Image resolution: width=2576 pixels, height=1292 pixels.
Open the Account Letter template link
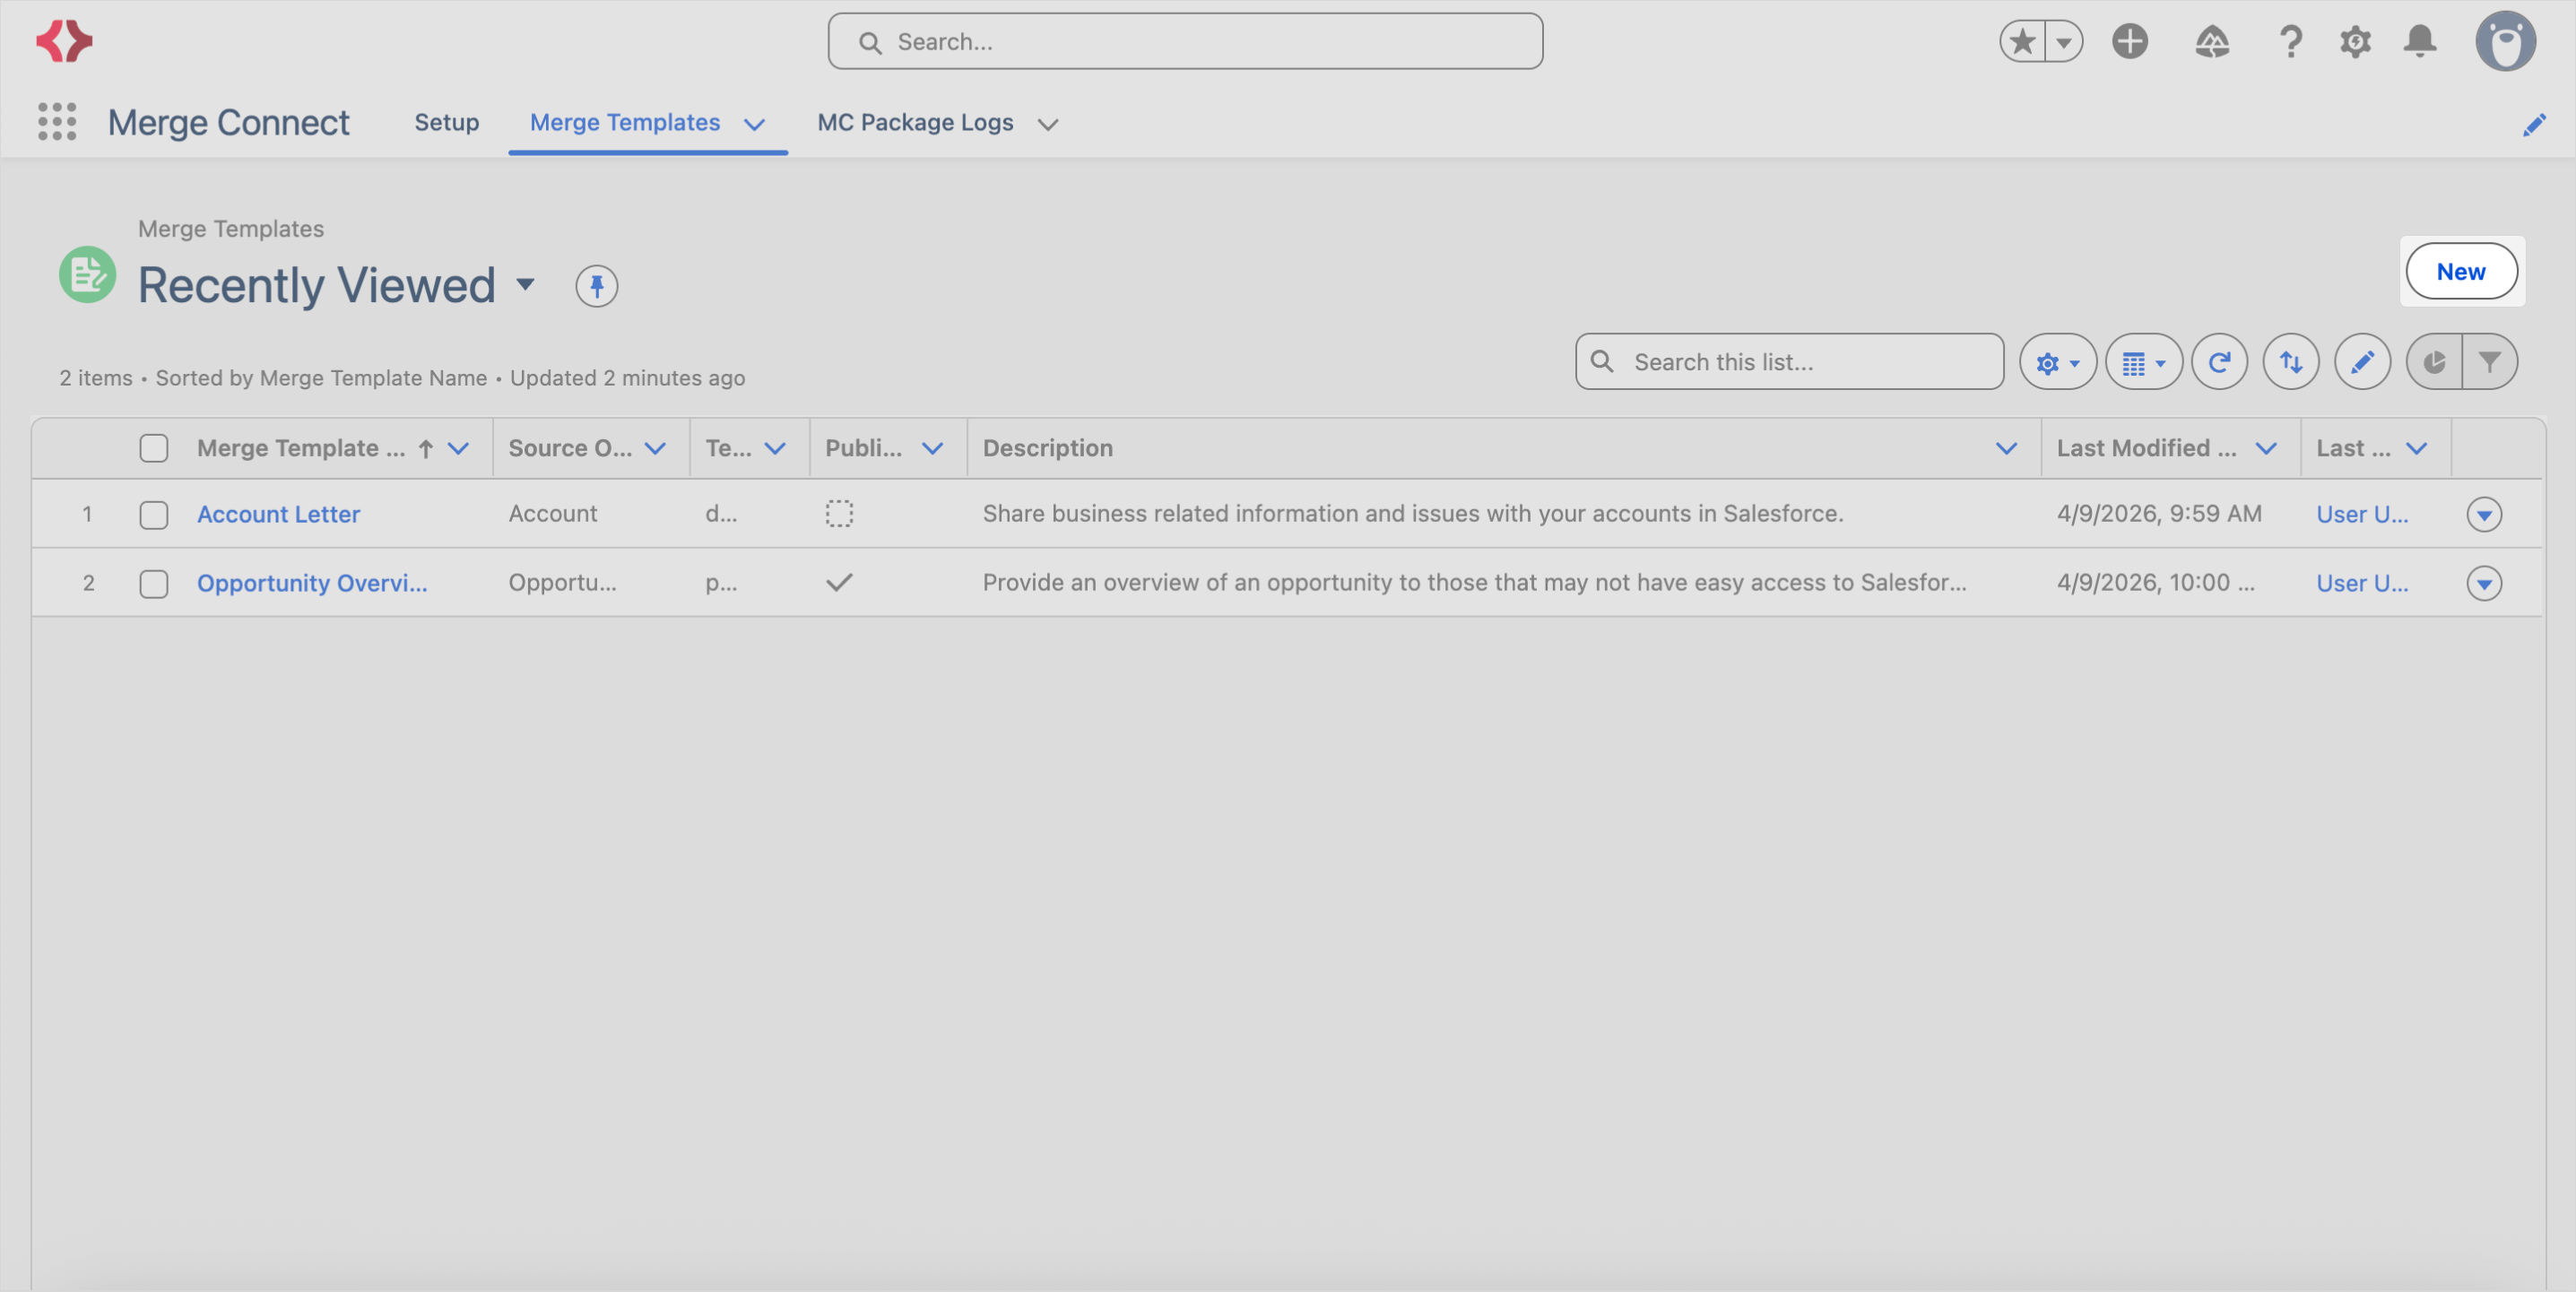[279, 514]
